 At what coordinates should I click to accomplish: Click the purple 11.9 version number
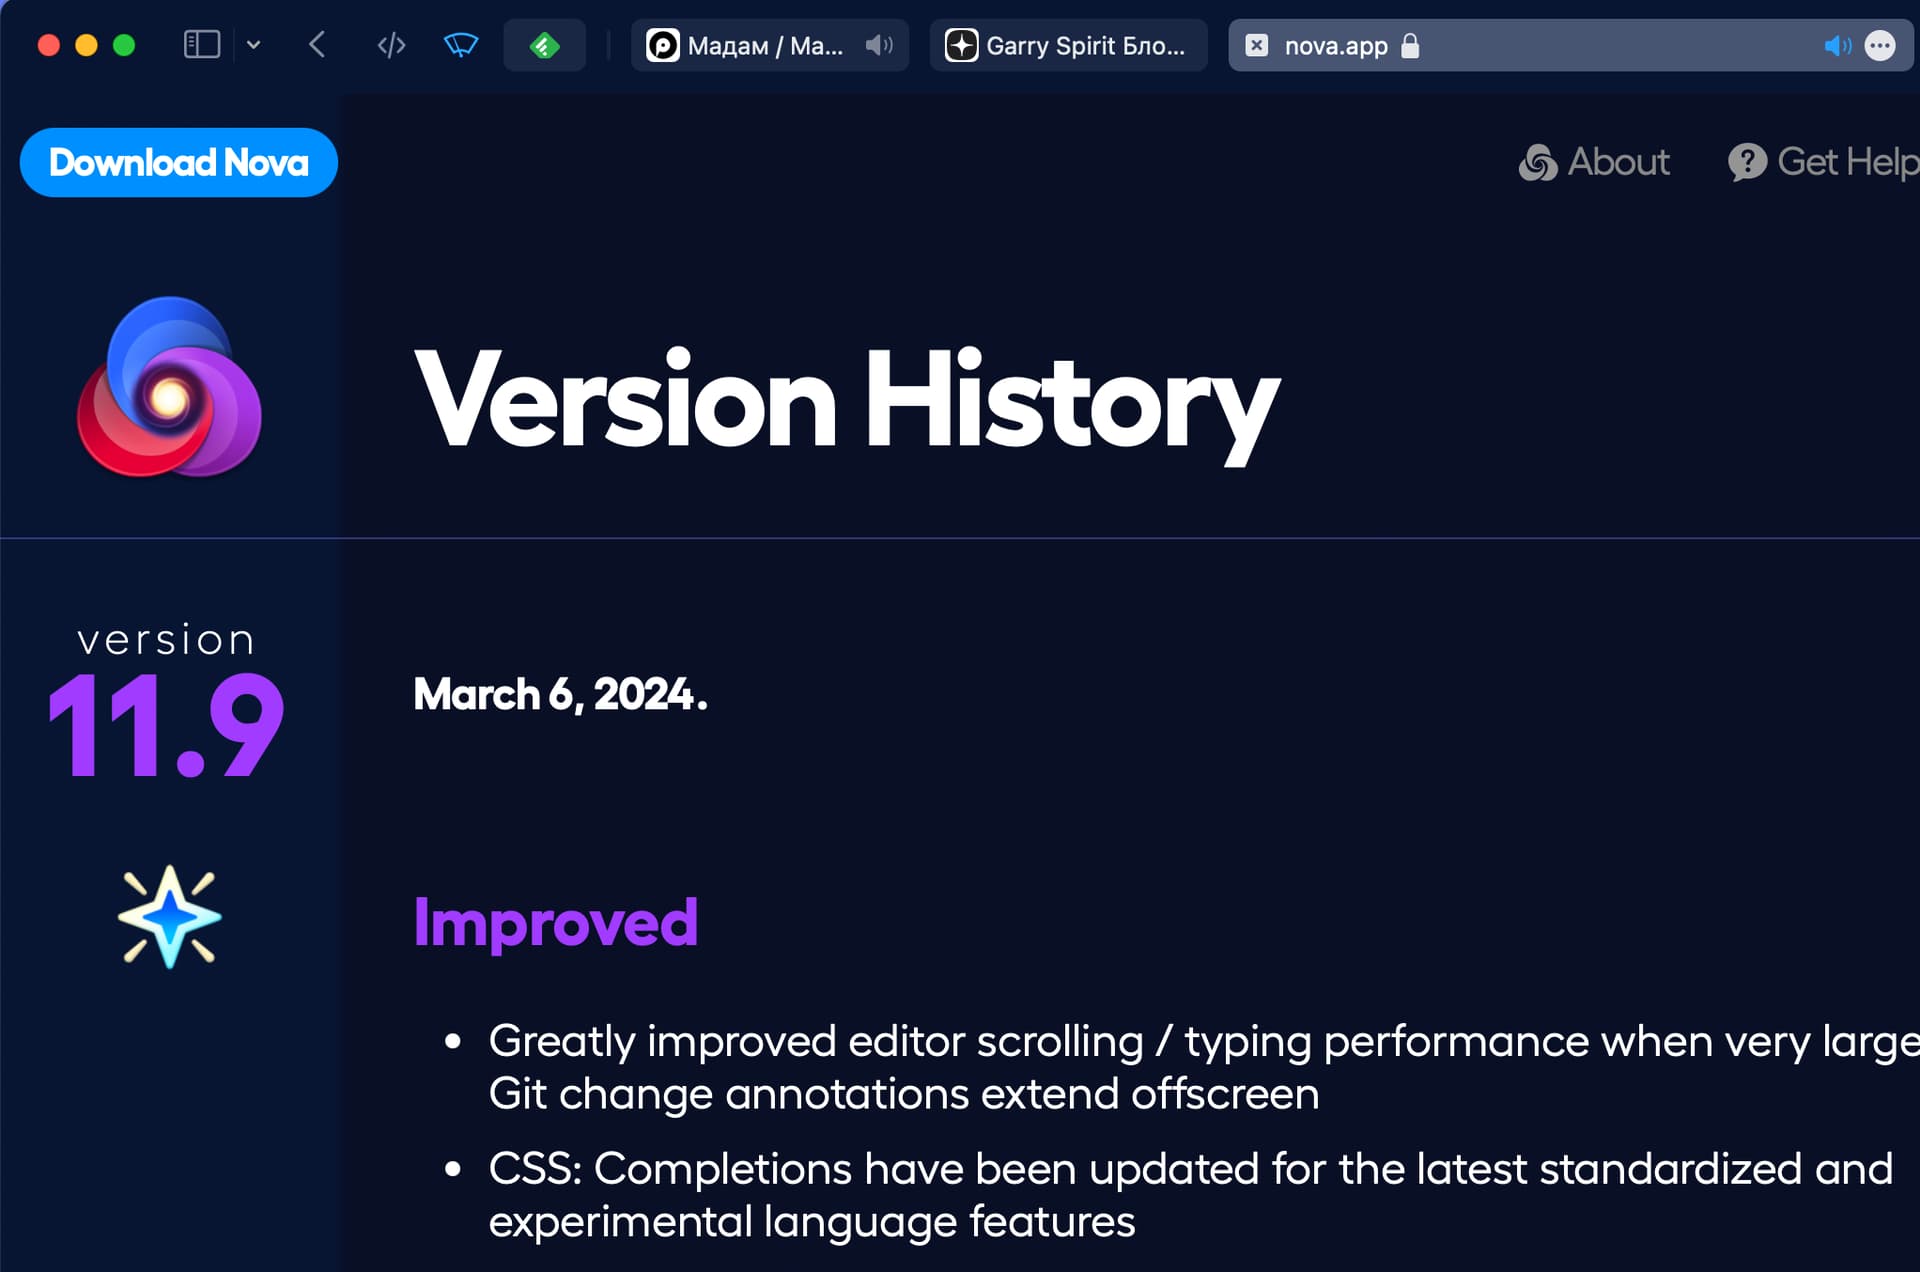point(166,725)
